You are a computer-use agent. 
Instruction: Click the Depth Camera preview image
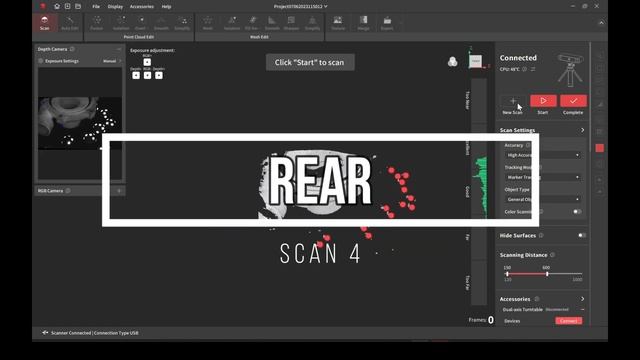coord(80,123)
